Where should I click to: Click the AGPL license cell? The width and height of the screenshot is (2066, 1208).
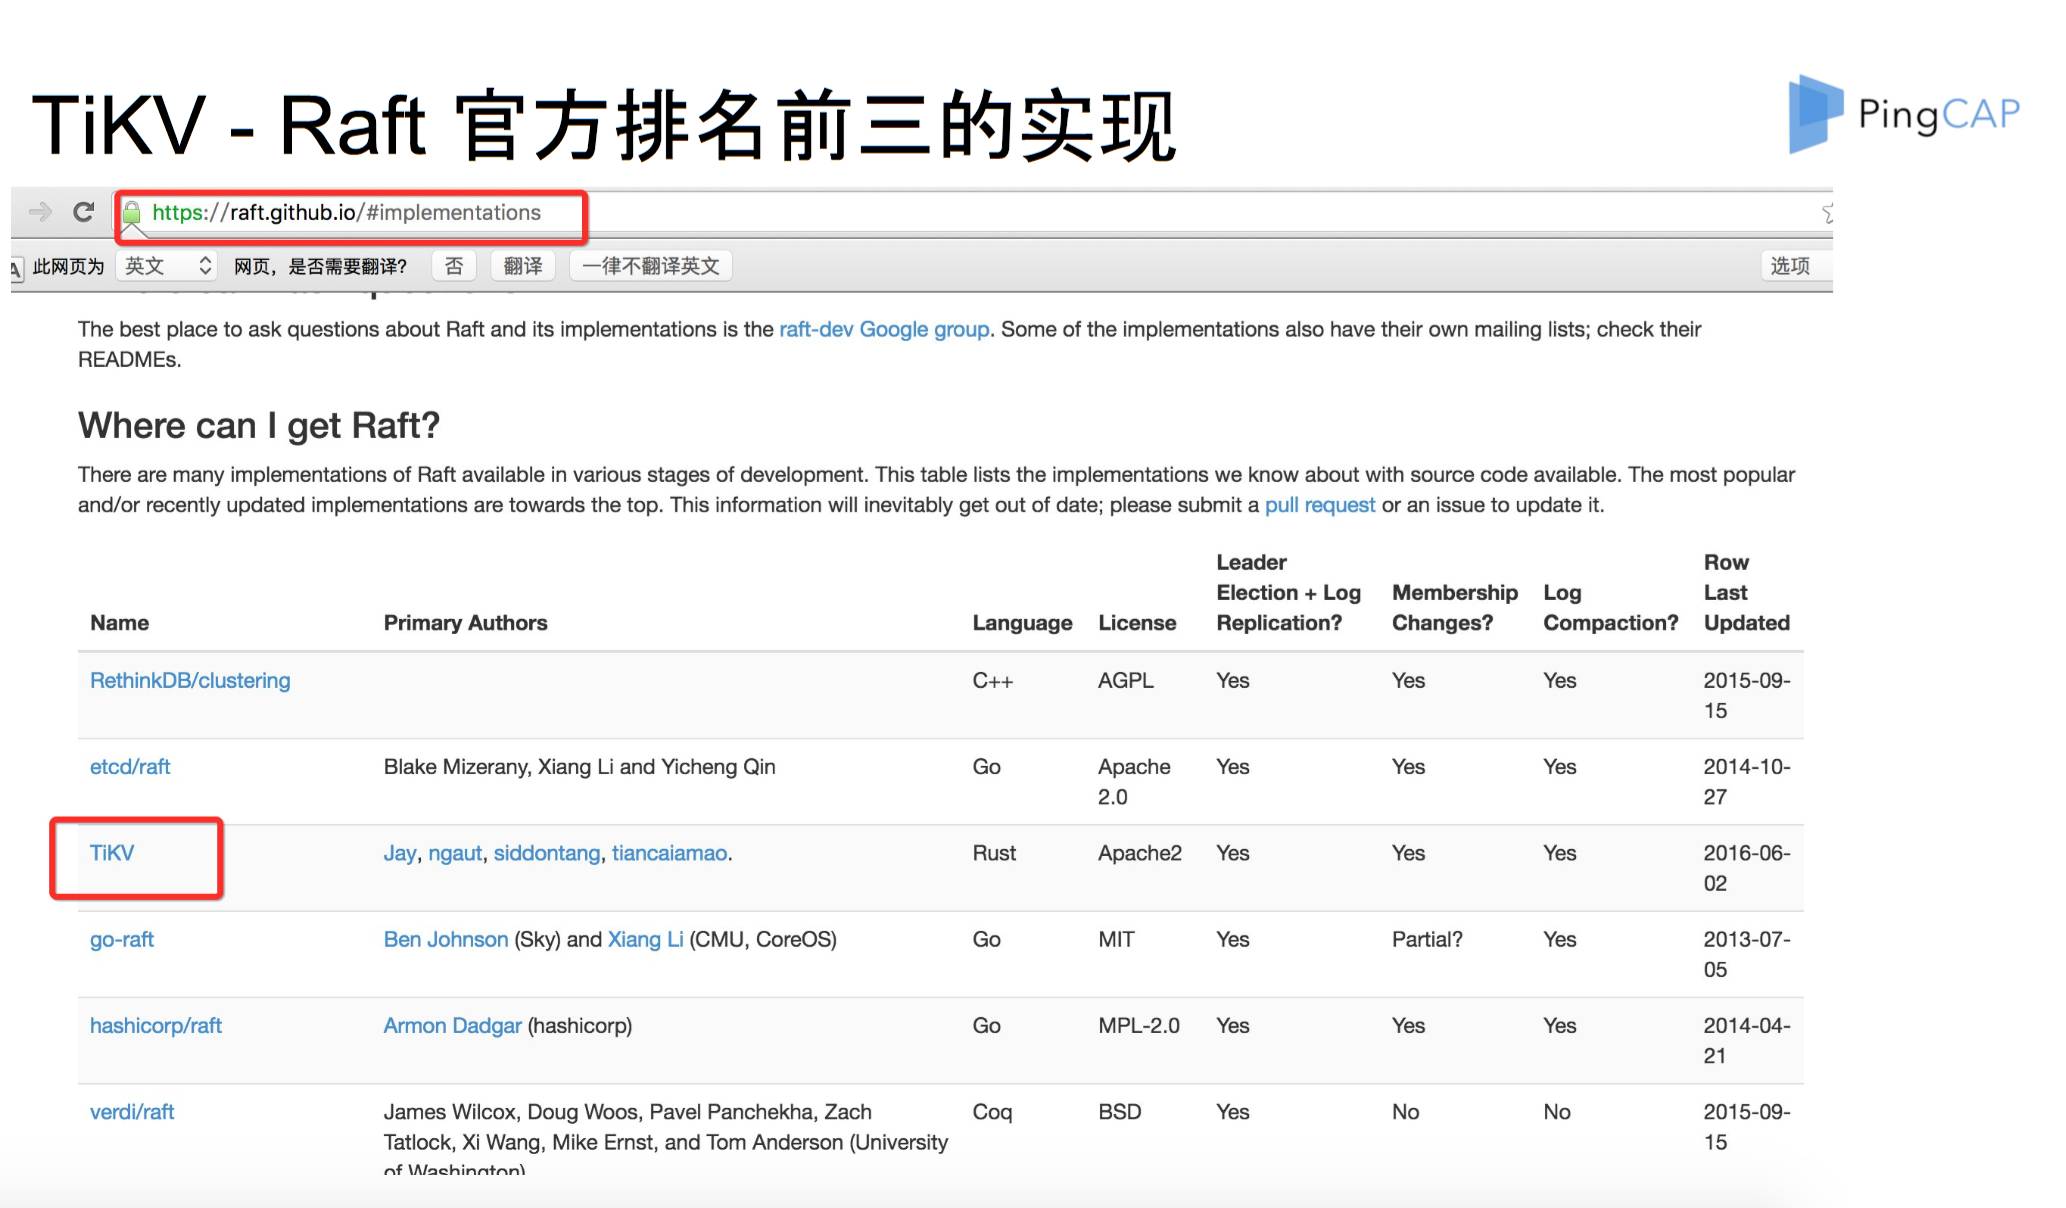1126,681
